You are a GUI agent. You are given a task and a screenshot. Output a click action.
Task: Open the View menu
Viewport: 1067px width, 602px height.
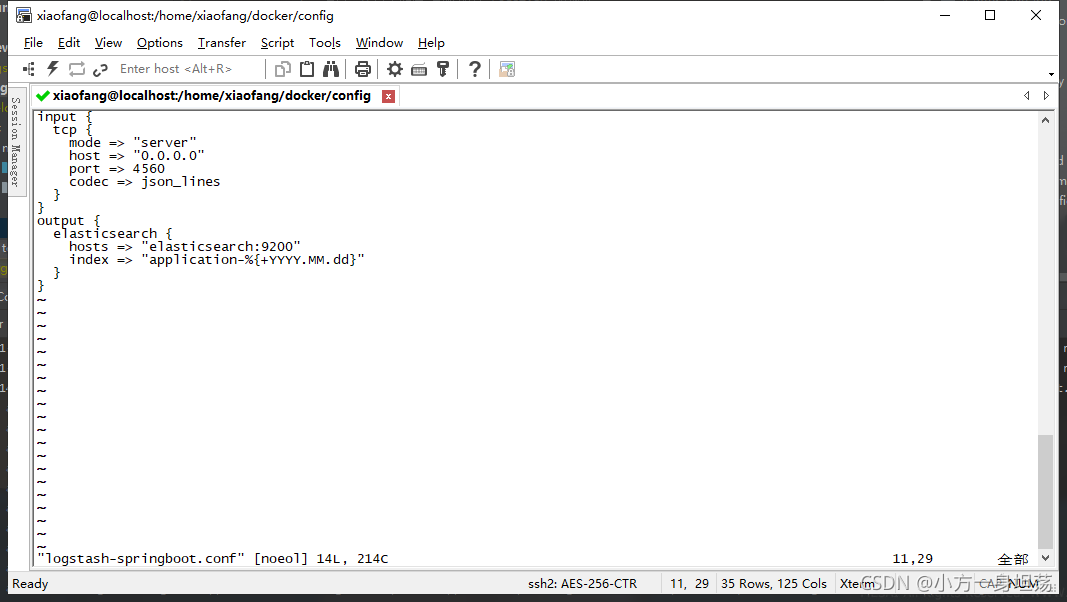tap(108, 43)
